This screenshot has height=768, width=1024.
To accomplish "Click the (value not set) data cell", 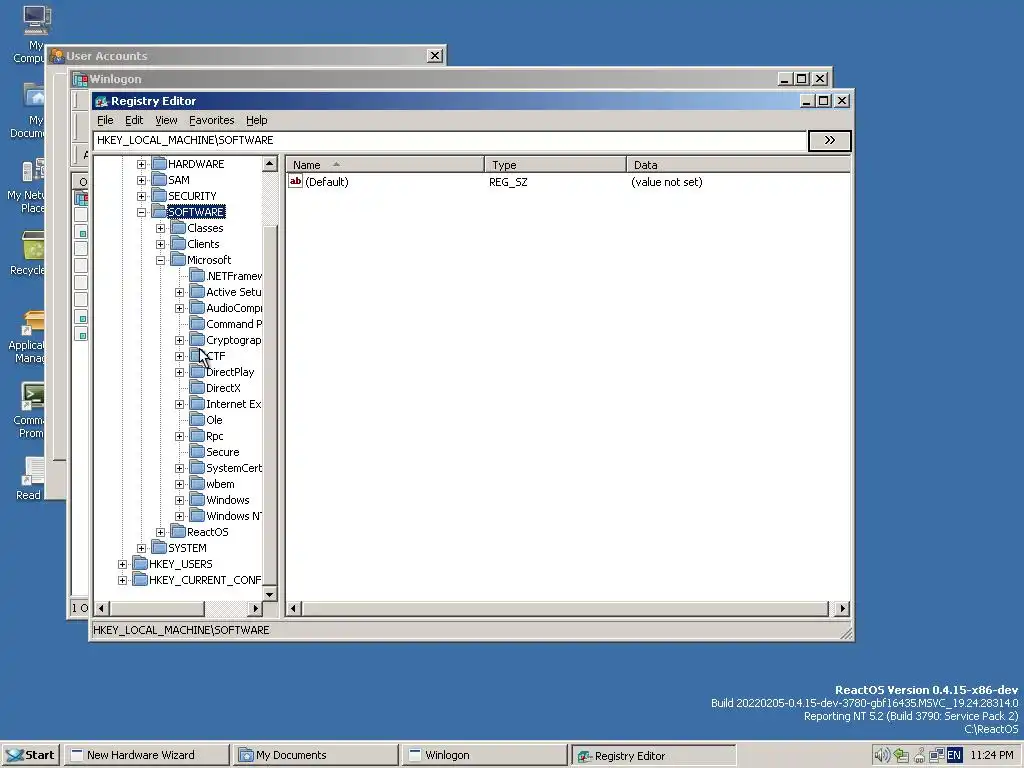I will [x=667, y=182].
